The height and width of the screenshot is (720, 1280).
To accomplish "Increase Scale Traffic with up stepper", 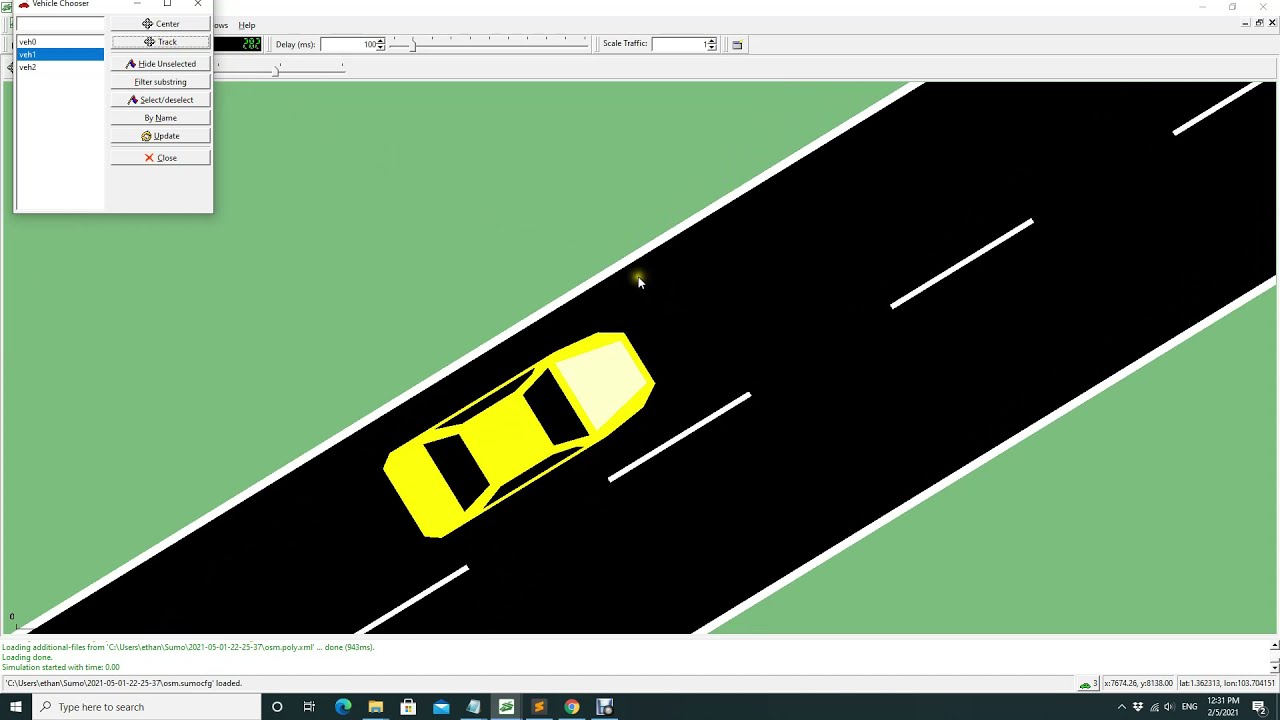I will pos(711,41).
